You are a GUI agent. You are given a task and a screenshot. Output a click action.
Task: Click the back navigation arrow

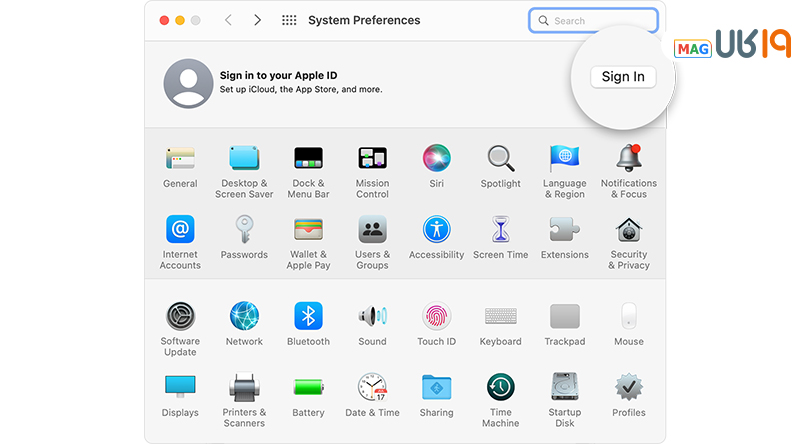pyautogui.click(x=228, y=20)
